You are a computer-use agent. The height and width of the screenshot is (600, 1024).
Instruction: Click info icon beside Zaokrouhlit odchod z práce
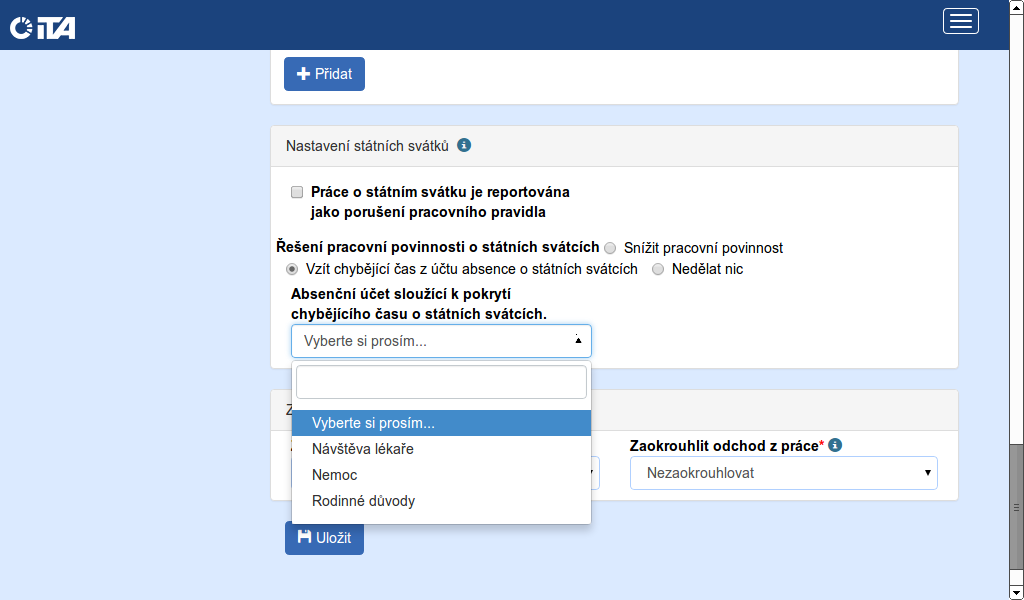point(835,445)
